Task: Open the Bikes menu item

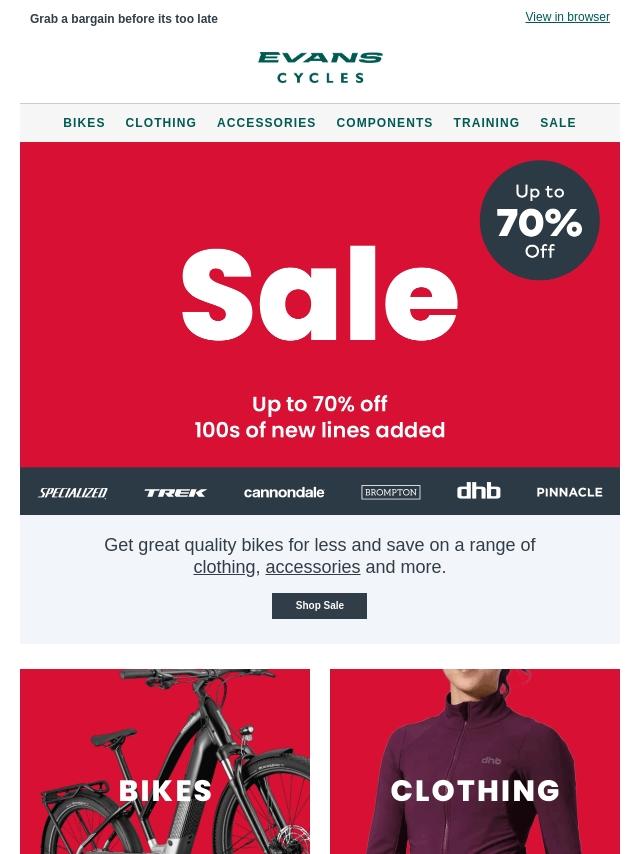Action: click(84, 123)
